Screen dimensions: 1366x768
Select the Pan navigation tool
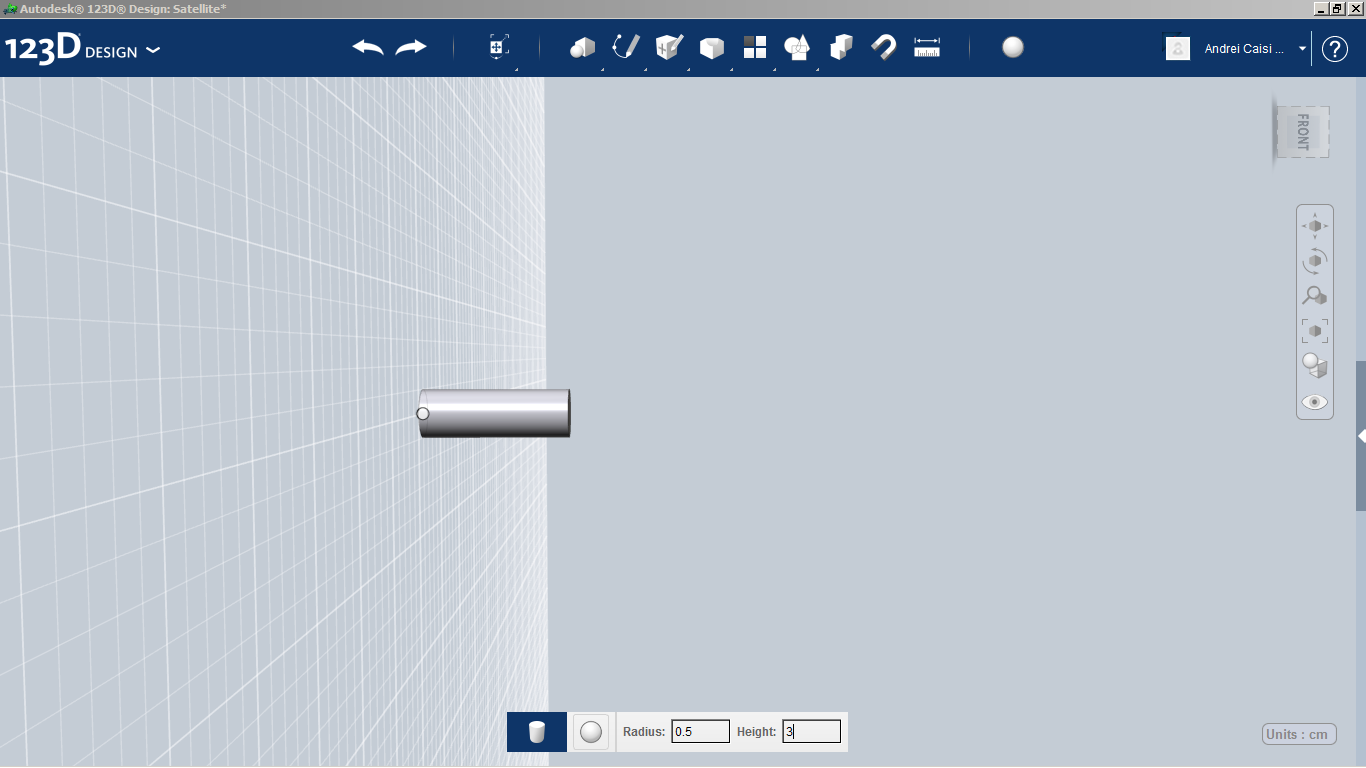pyautogui.click(x=1315, y=226)
